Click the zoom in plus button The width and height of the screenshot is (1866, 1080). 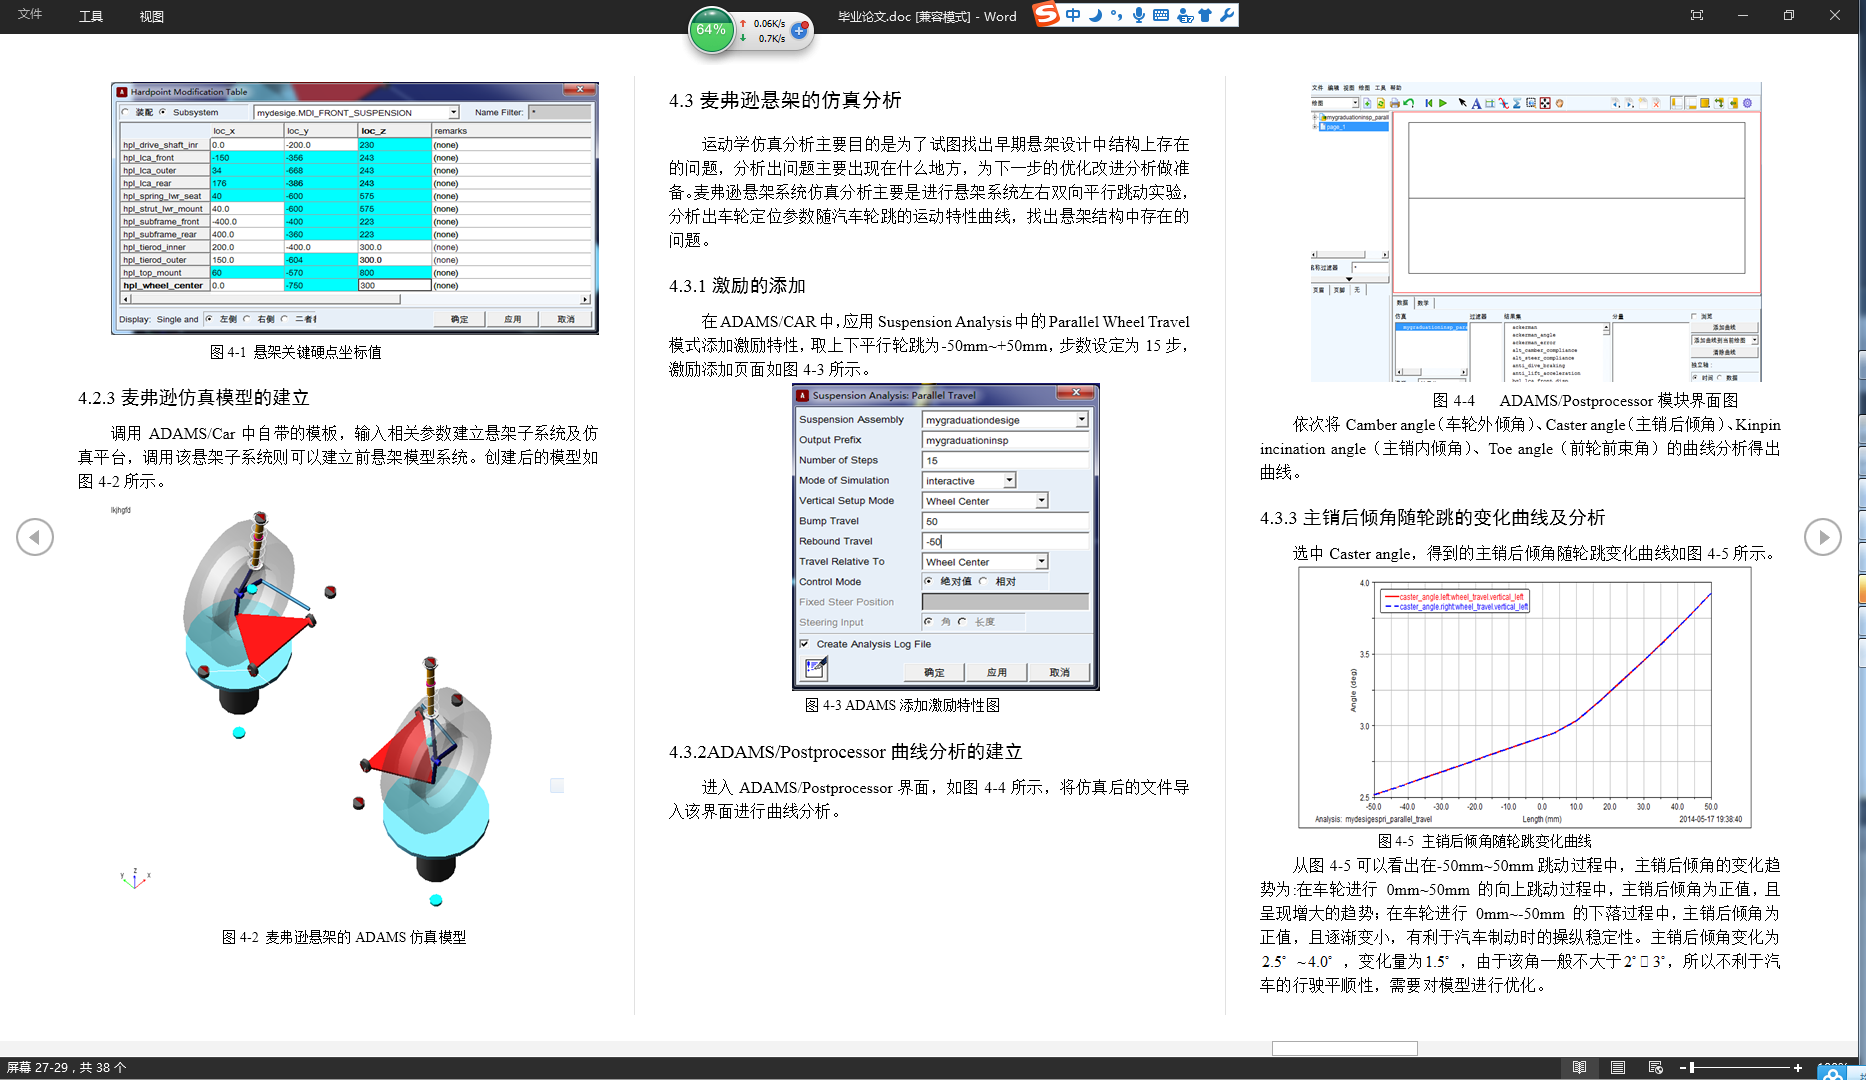point(1797,1068)
